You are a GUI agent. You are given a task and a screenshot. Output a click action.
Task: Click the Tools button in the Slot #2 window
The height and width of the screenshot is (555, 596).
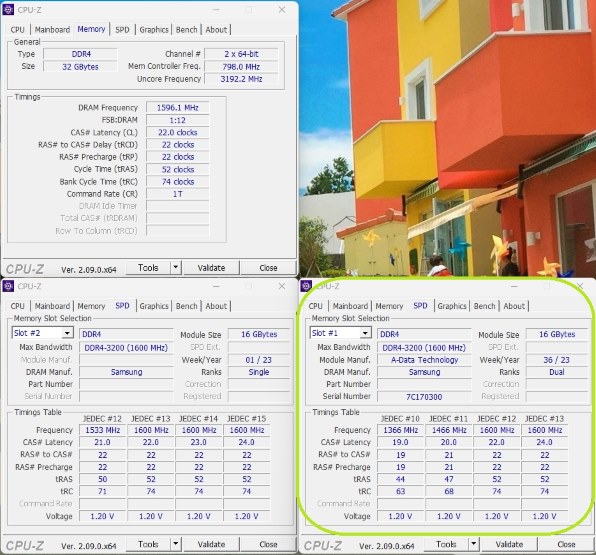[x=148, y=544]
